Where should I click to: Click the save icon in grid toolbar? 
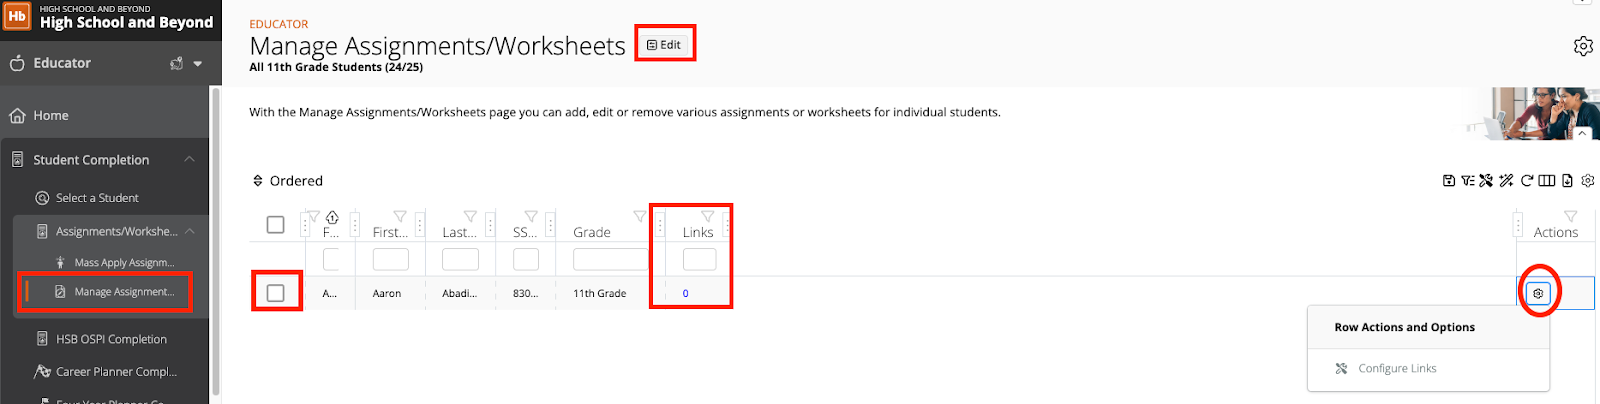1448,181
